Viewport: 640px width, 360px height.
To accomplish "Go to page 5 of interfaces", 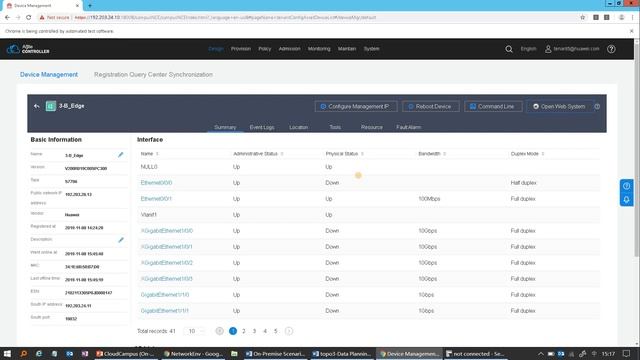I will 276,331.
